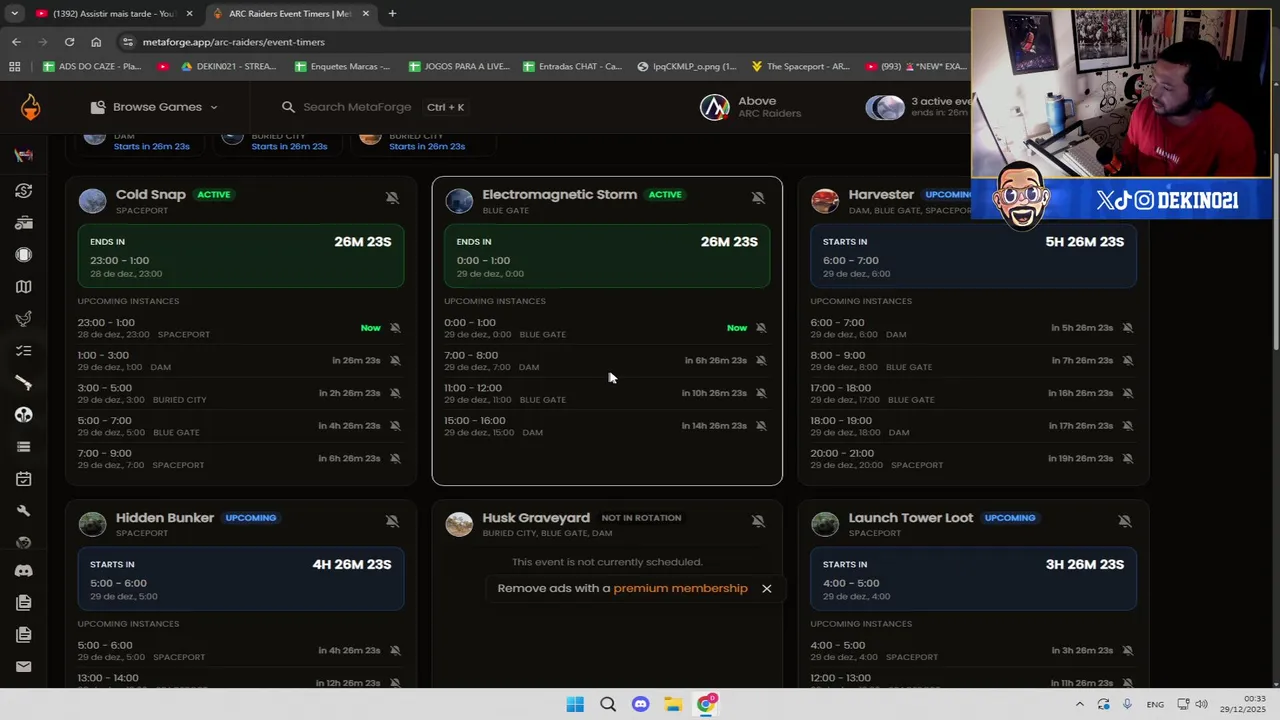Open MetaForge flame logo home
The image size is (1280, 720).
coord(30,107)
